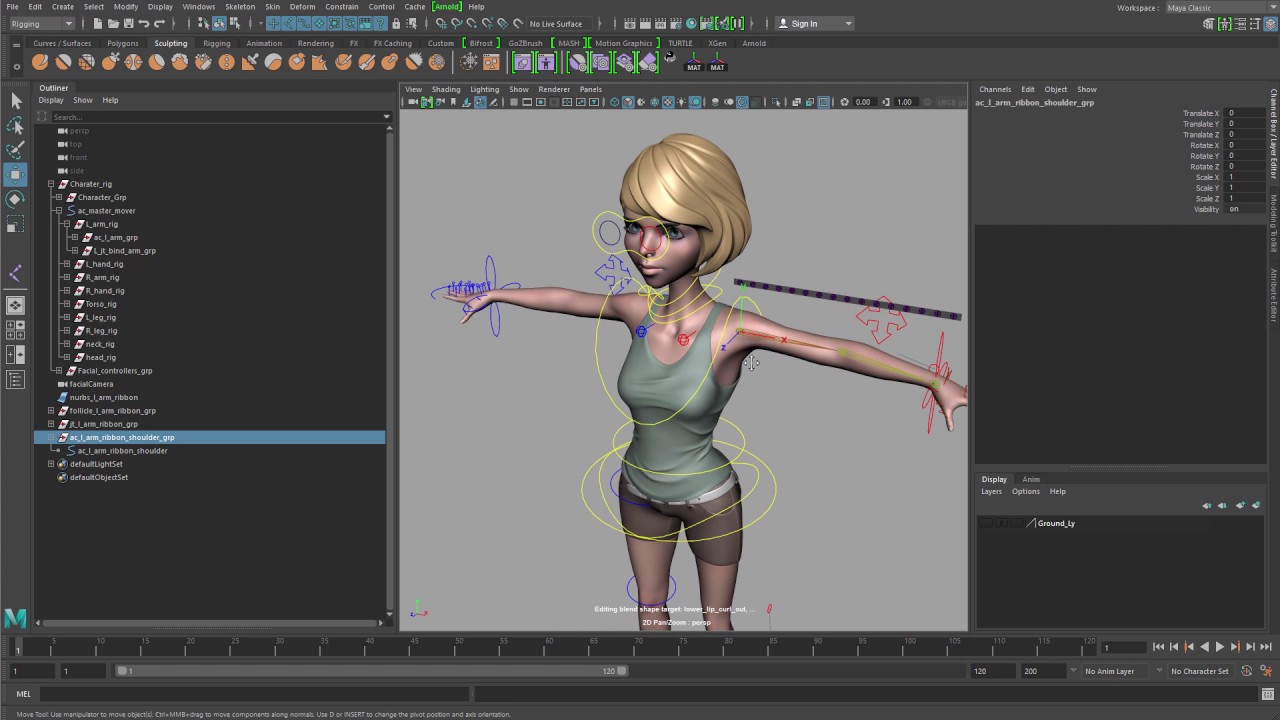Open the Skeleton menu
1280x720 pixels.
[x=240, y=7]
